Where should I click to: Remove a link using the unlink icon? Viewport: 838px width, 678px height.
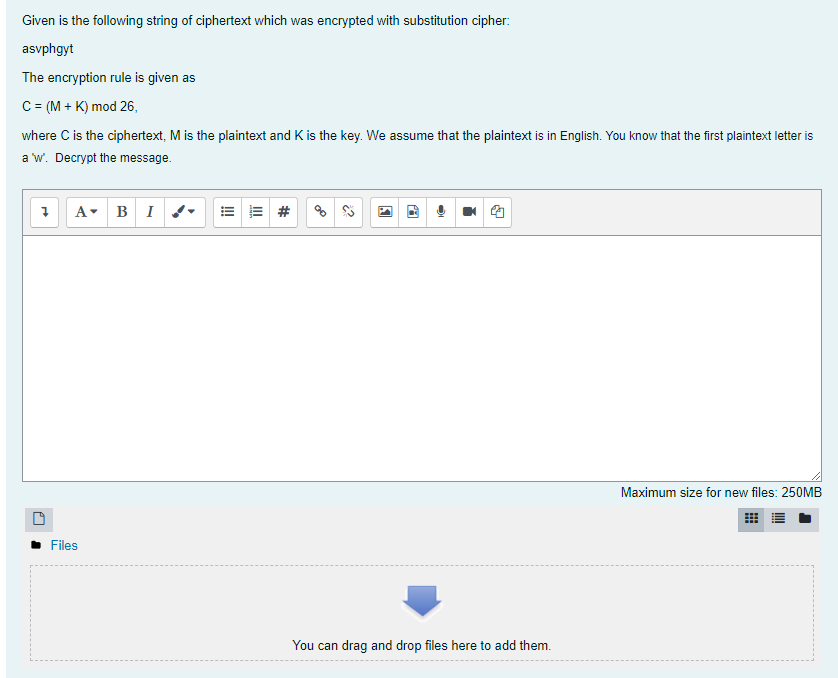click(x=348, y=212)
